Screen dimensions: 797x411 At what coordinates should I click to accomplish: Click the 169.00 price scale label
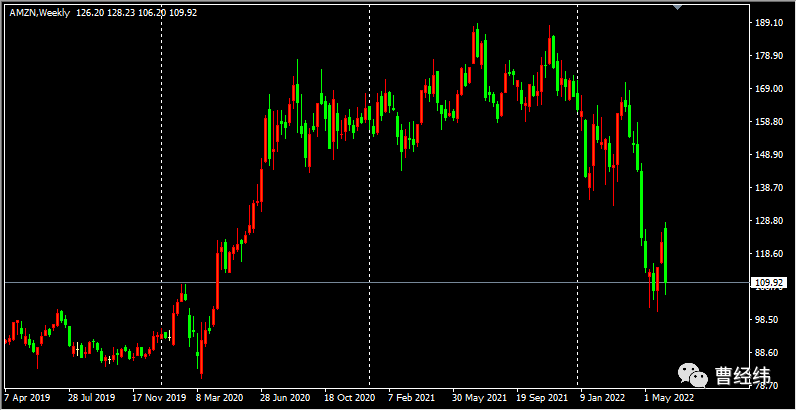tap(771, 89)
